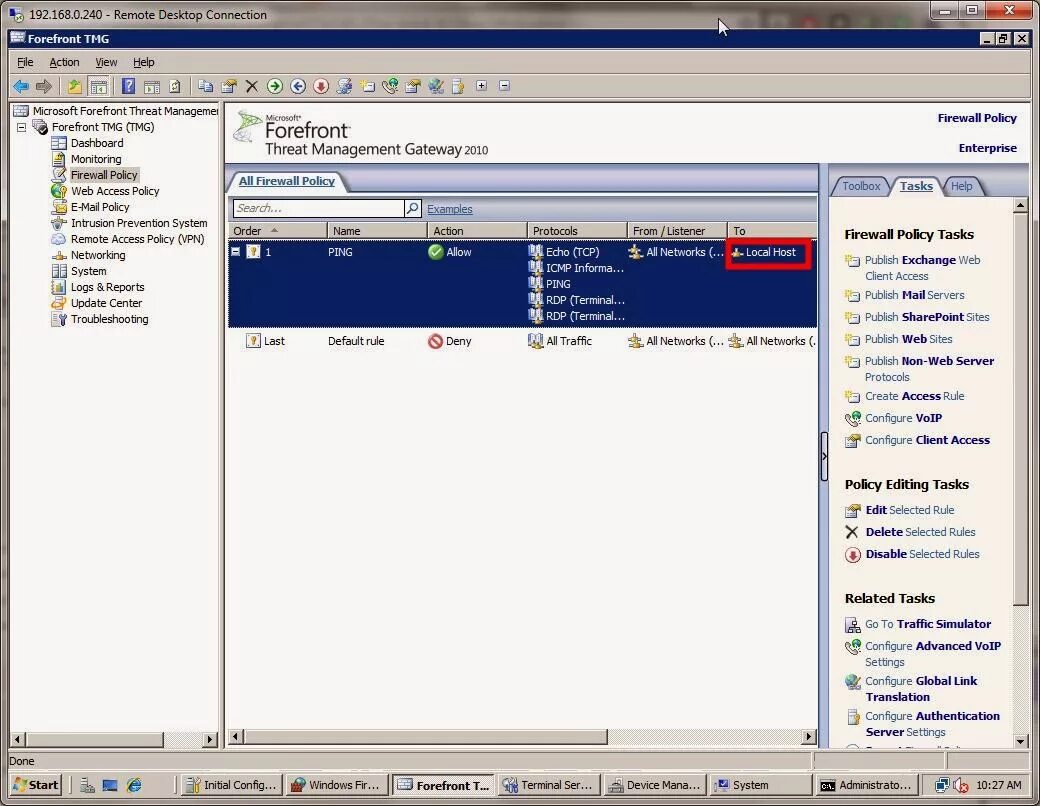Click the plus Expand rules toolbar icon

482,86
